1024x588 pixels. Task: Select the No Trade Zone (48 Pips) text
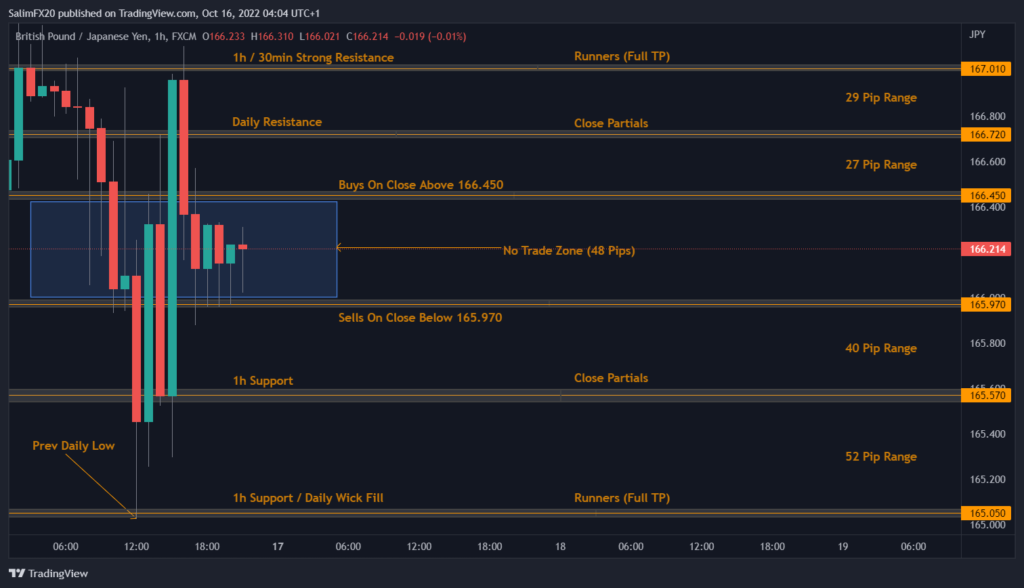click(568, 250)
